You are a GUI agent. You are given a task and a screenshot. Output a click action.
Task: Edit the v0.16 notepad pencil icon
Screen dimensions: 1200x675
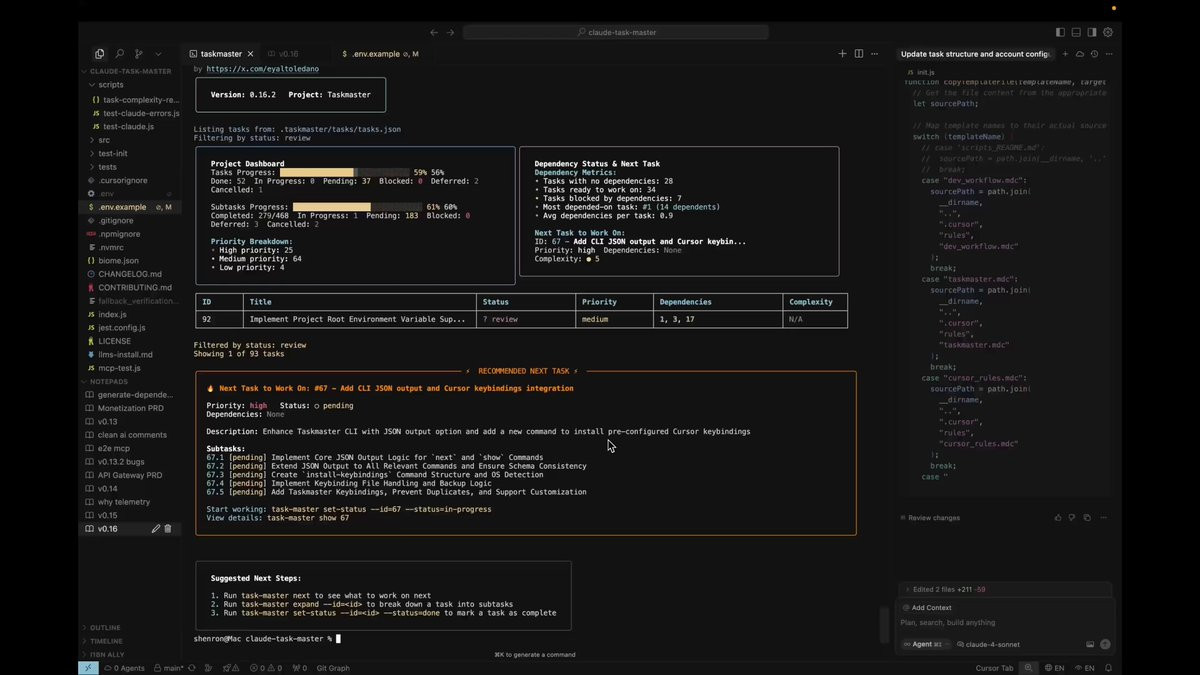(x=156, y=529)
